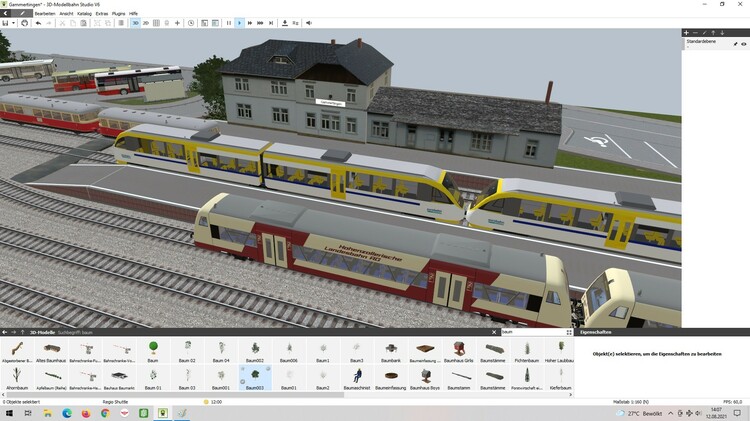
Task: Switch to the 3D view mode
Action: click(x=135, y=23)
